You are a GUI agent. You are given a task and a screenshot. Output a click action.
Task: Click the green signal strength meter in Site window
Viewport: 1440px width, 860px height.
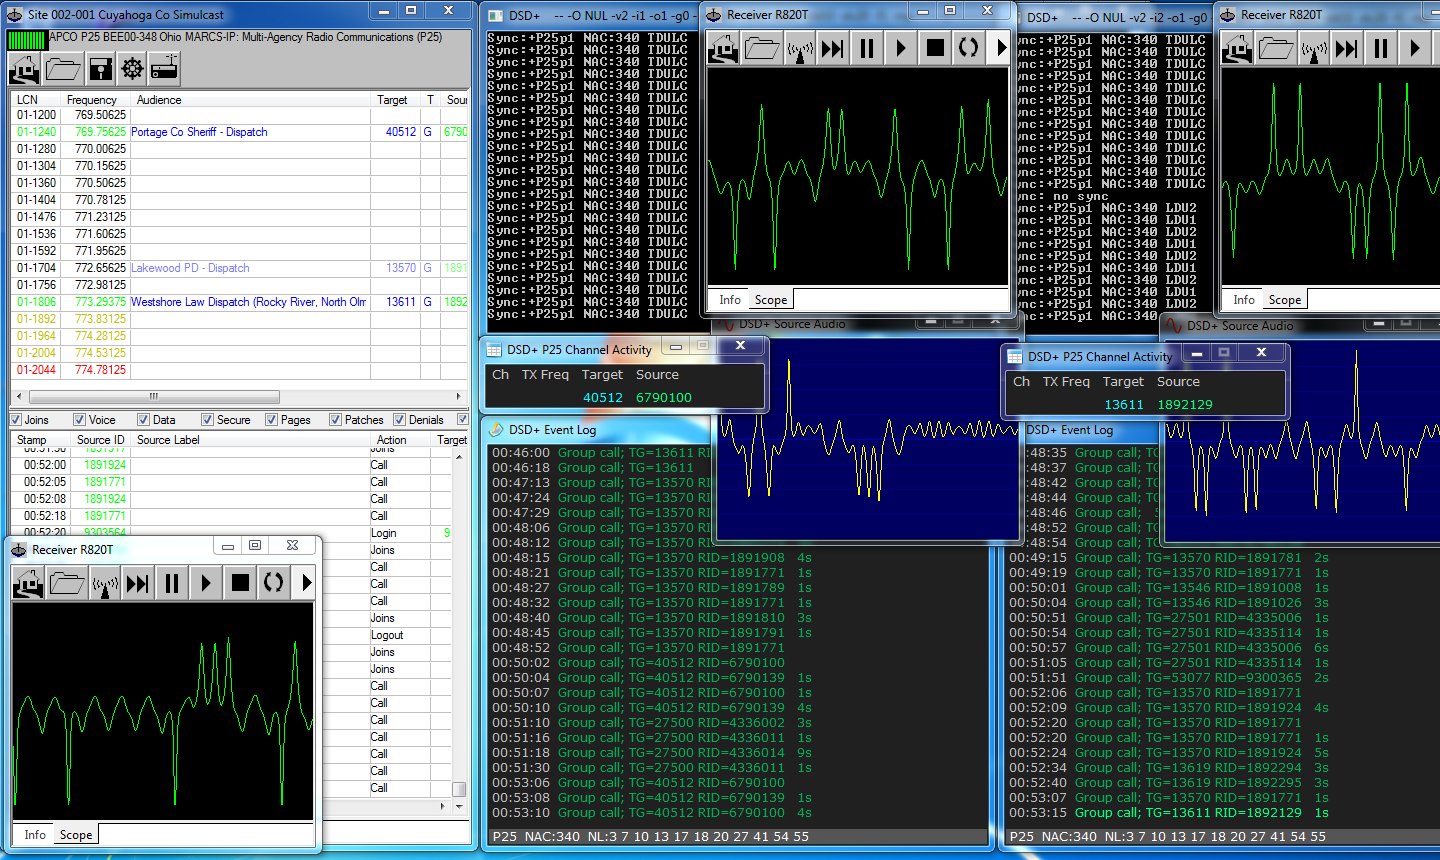(x=27, y=40)
